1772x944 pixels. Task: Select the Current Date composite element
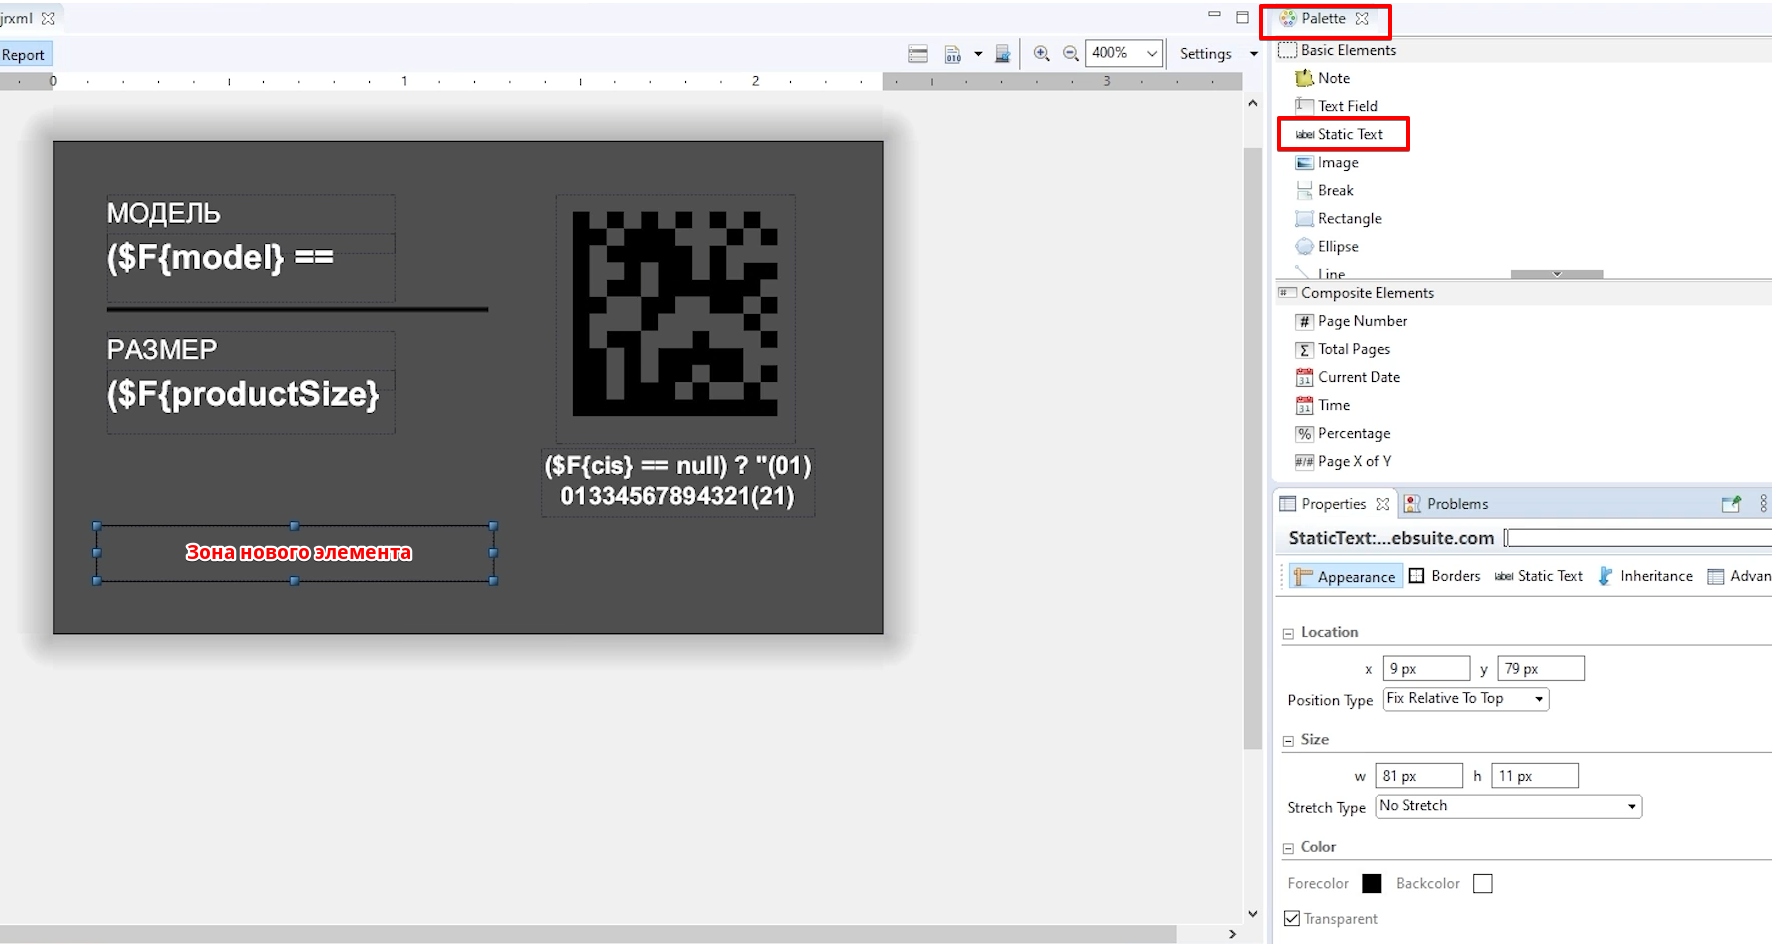tap(1348, 377)
